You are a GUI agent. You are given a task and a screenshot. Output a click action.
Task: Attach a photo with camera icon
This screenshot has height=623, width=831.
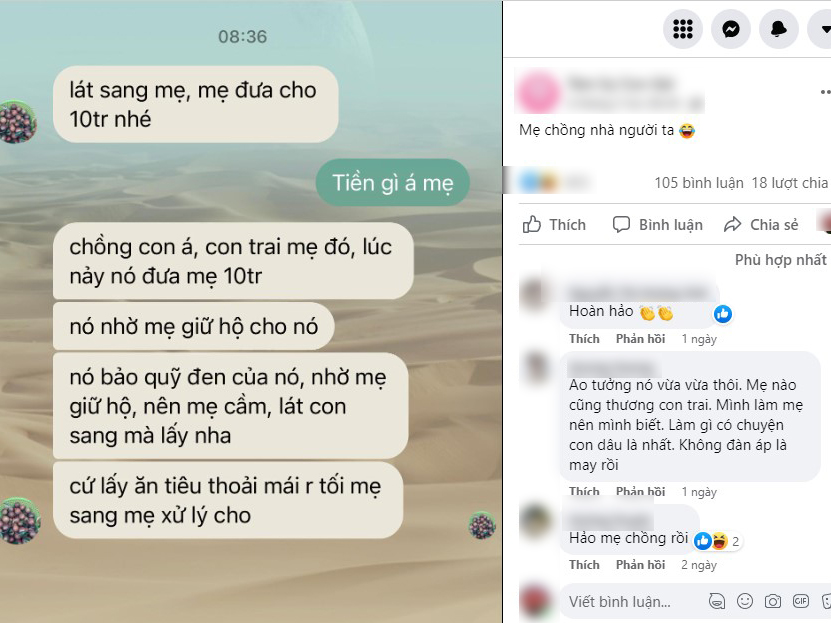tap(773, 601)
